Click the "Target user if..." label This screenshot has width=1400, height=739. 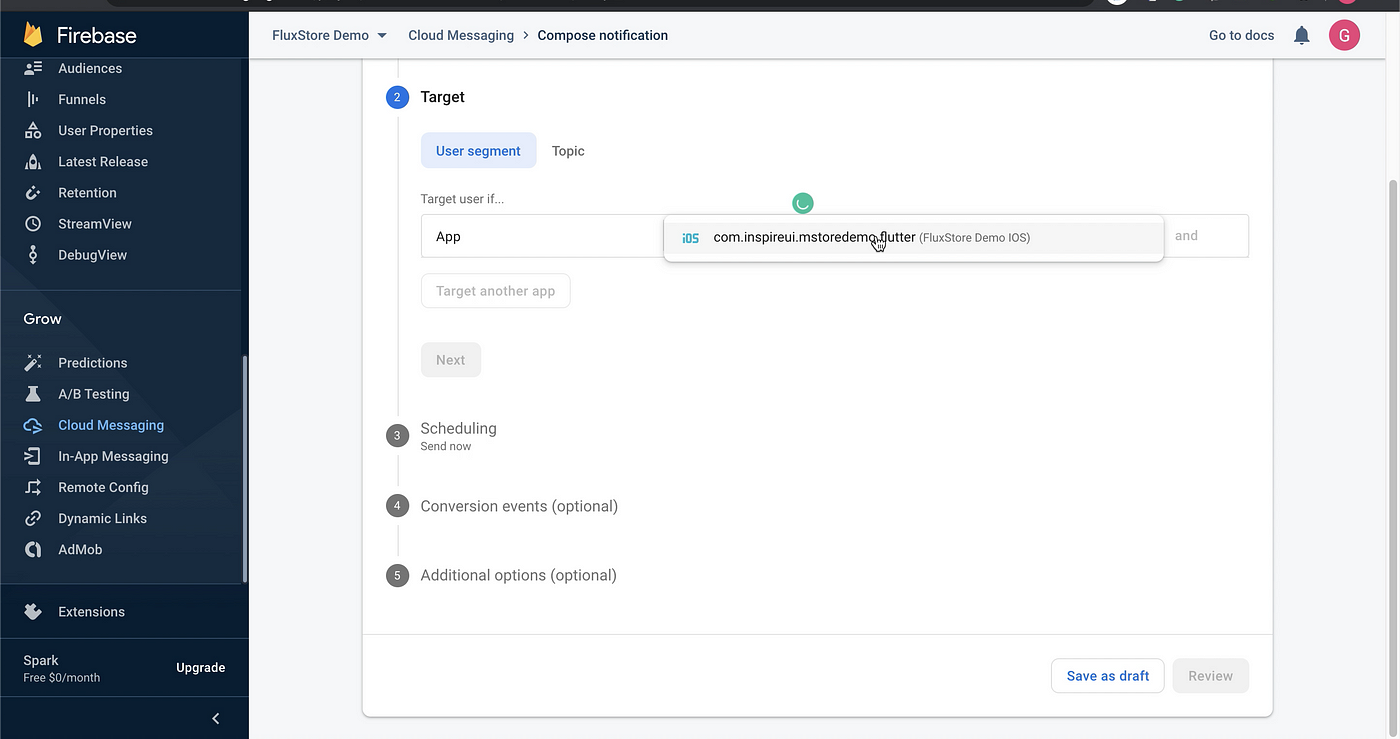pyautogui.click(x=462, y=199)
